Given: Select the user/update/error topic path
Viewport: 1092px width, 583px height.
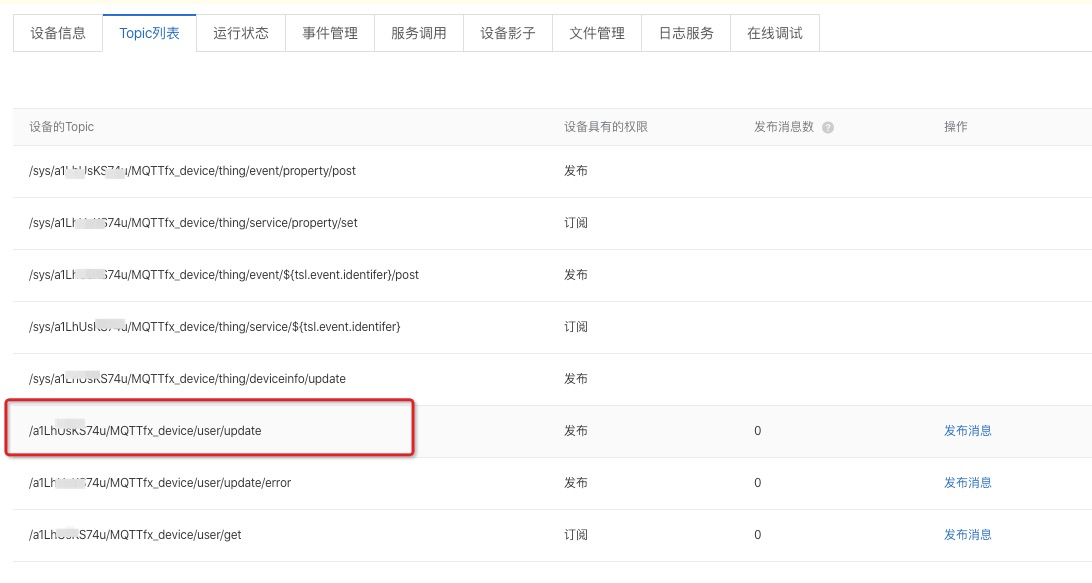Looking at the screenshot, I should point(161,483).
